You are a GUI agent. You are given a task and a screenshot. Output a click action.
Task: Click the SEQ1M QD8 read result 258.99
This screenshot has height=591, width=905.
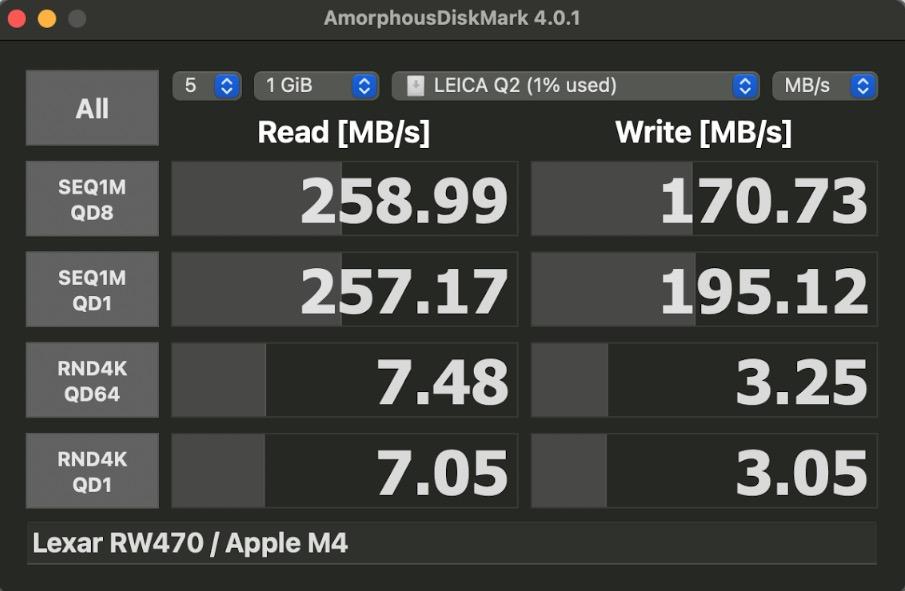pyautogui.click(x=404, y=200)
